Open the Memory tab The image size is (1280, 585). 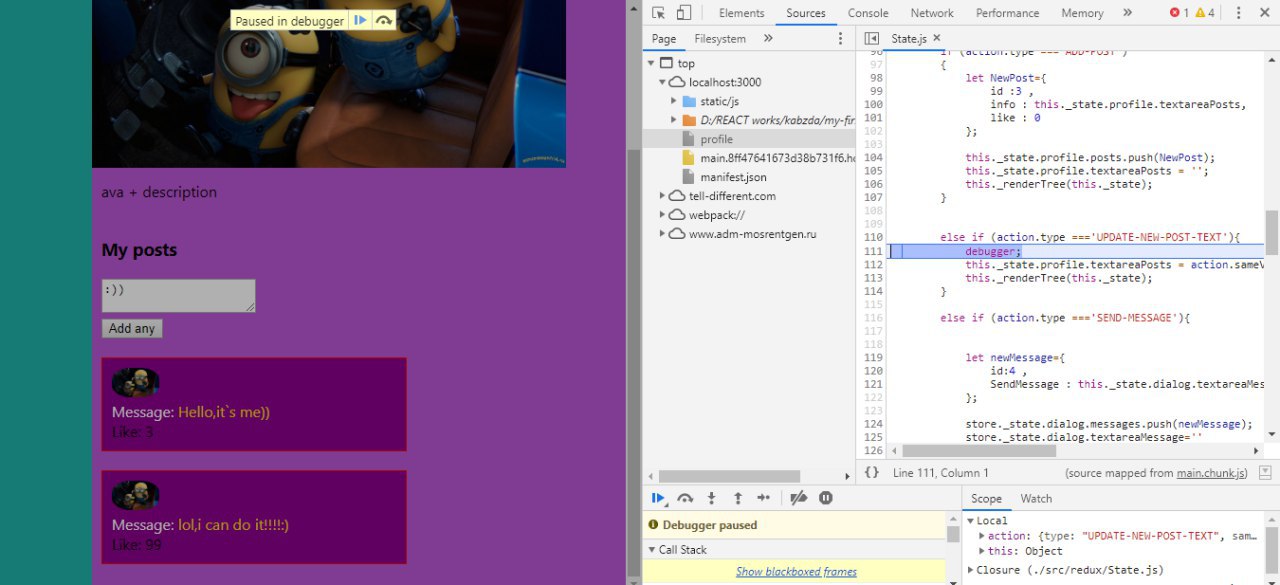tap(1082, 13)
